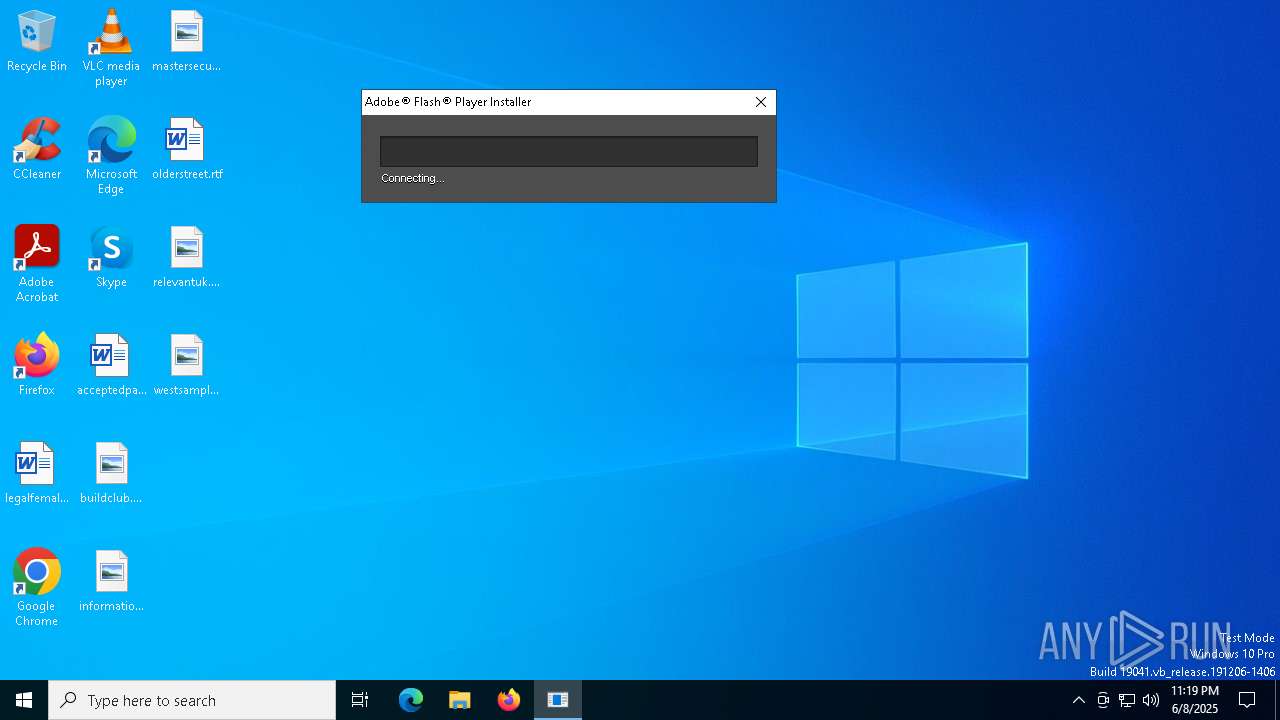Open Task View from the taskbar
Viewport: 1280px width, 720px height.
click(360, 700)
